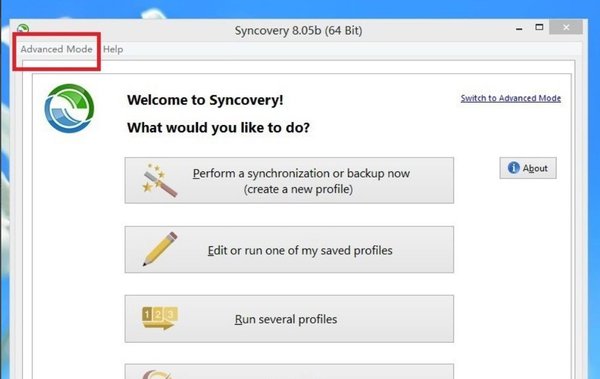This screenshot has height=379, width=600.
Task: Click the partially visible icon on bottom button
Action: (157, 374)
